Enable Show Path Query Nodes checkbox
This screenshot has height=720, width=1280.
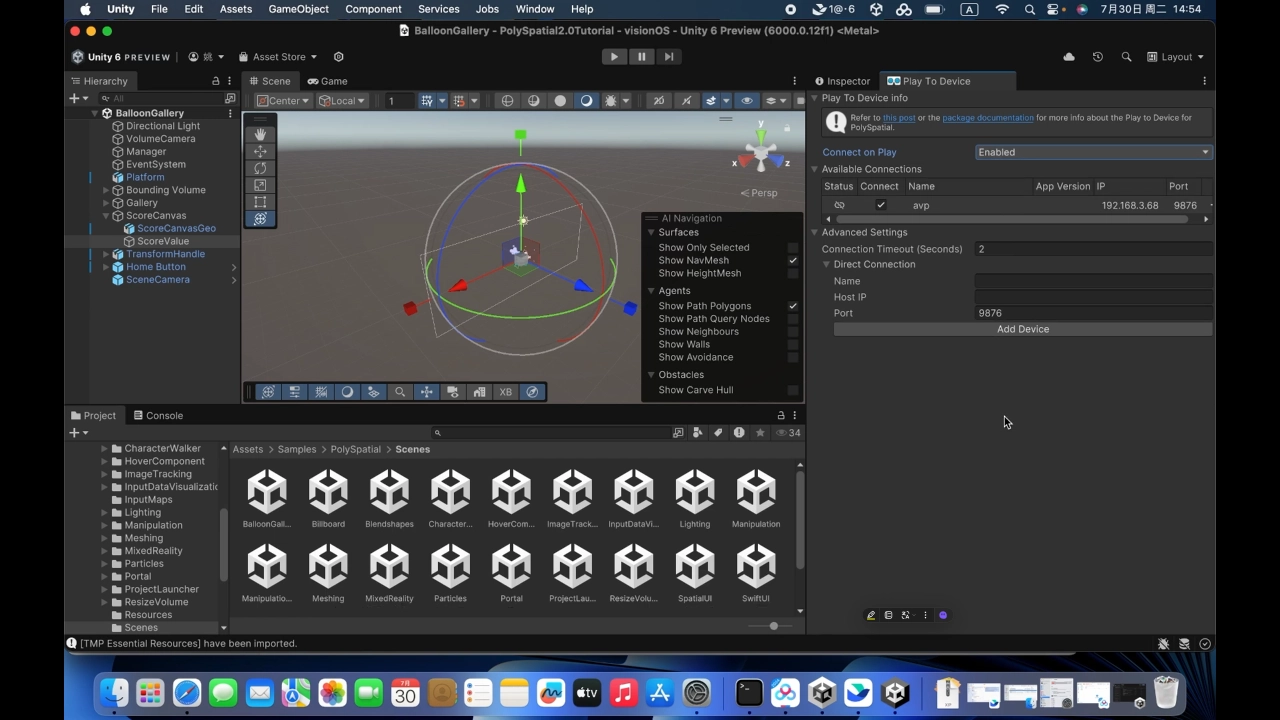[793, 319]
